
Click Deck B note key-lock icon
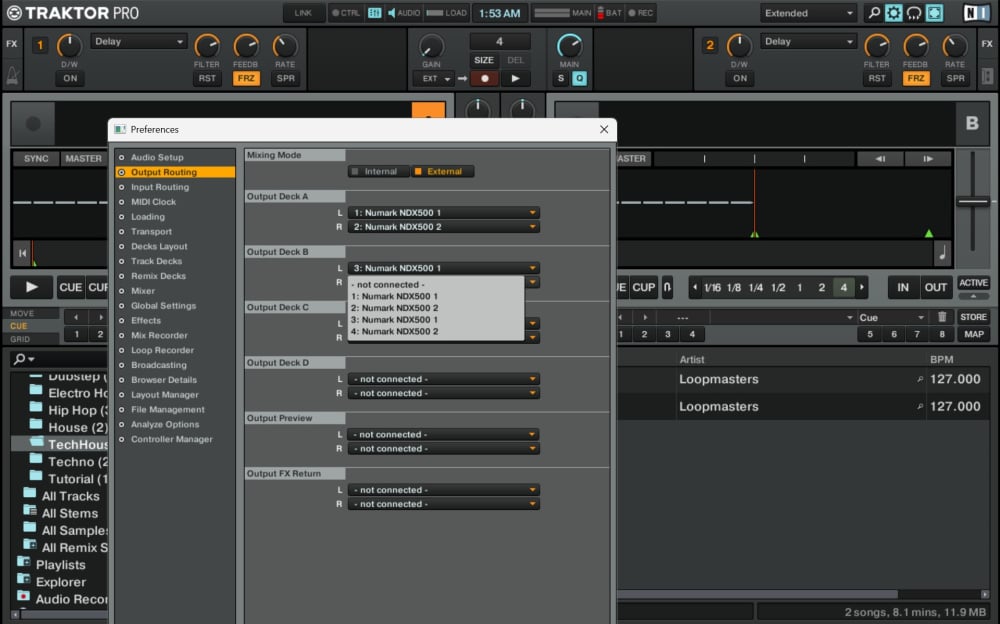943,253
